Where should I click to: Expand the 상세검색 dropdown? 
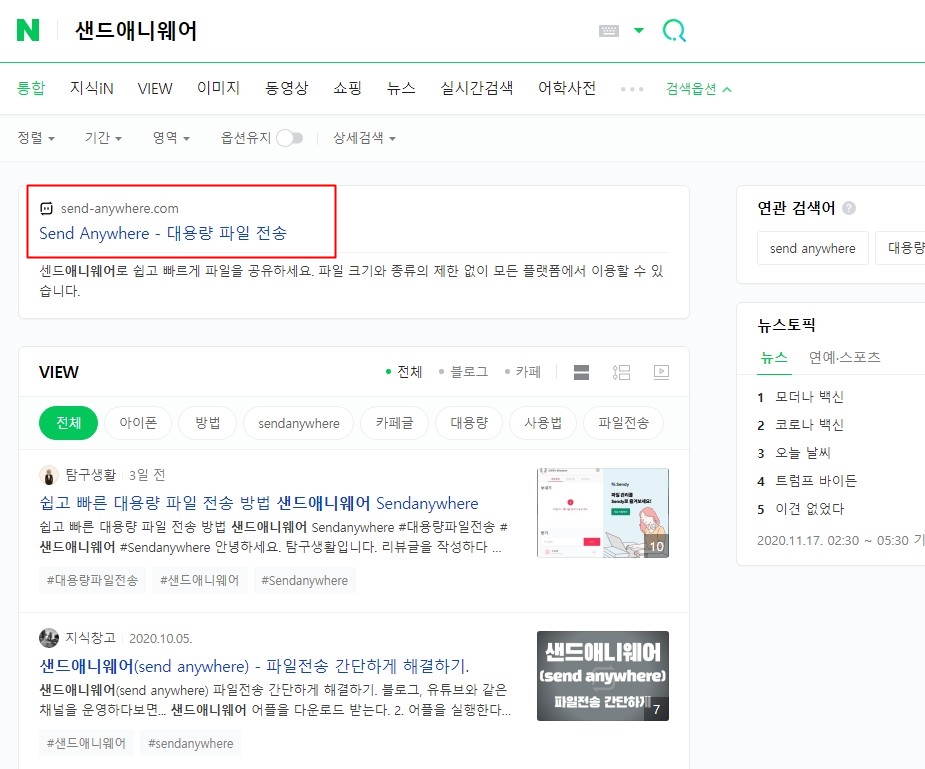click(x=364, y=138)
